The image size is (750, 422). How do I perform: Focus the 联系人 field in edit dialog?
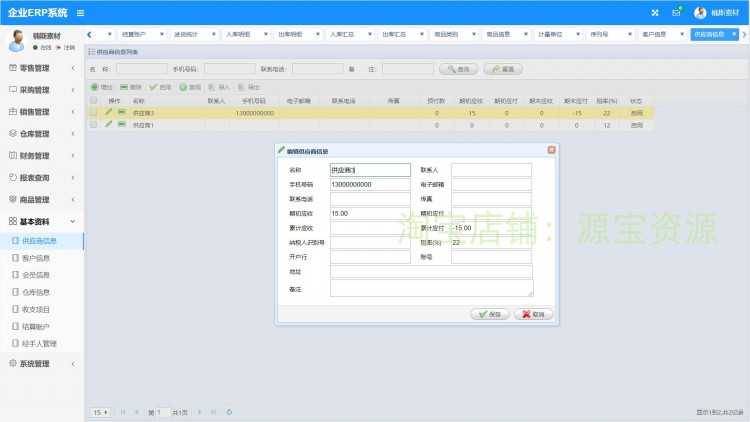[x=491, y=170]
